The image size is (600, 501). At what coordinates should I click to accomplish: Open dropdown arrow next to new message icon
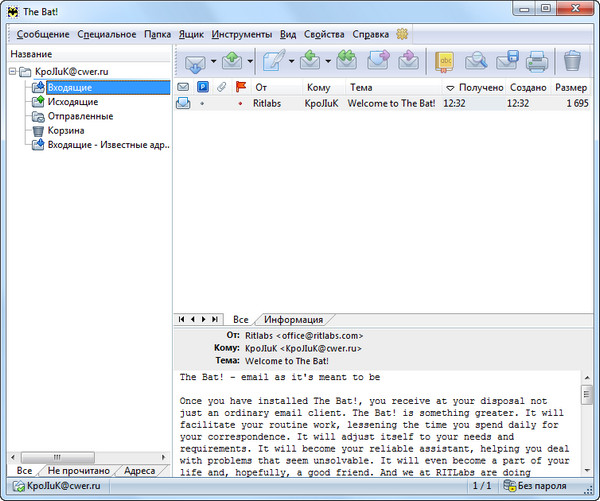point(291,62)
